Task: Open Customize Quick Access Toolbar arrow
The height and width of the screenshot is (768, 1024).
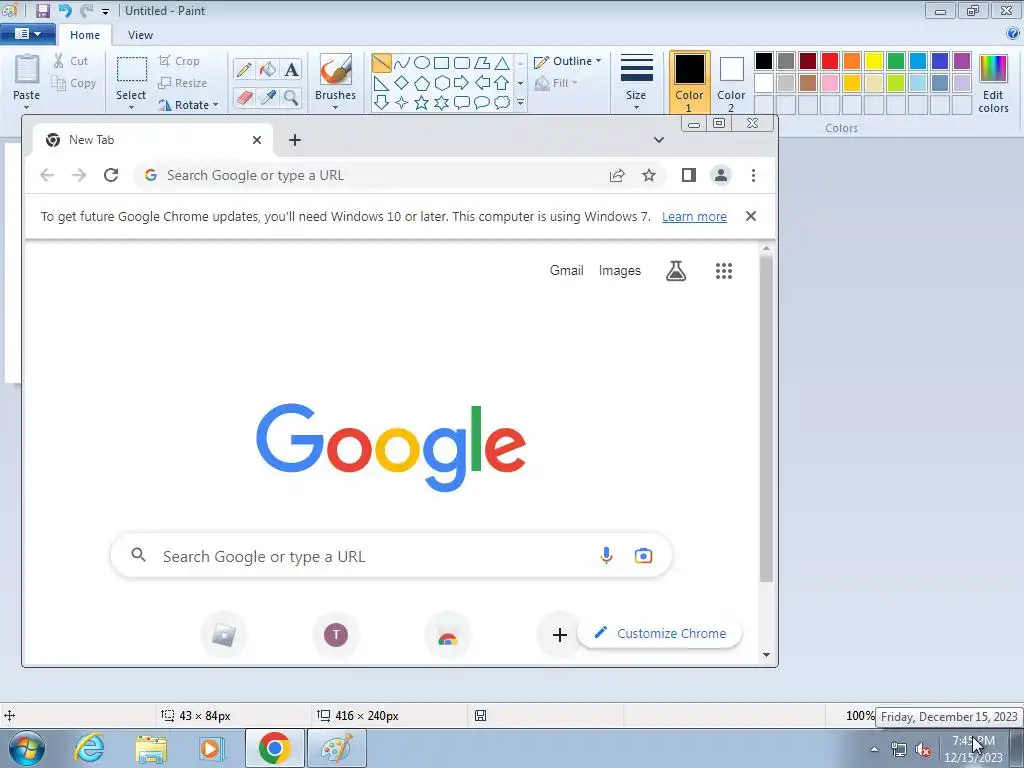Action: click(105, 11)
